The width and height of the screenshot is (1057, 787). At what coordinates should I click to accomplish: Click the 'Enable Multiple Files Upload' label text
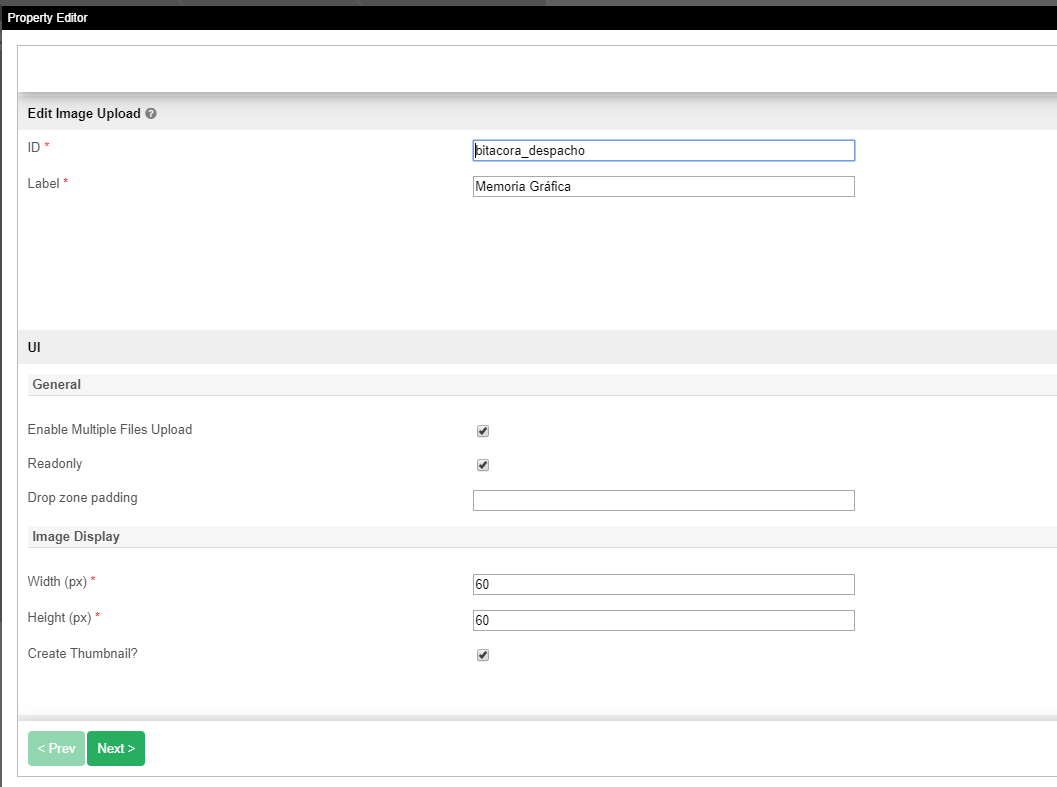[x=110, y=430]
